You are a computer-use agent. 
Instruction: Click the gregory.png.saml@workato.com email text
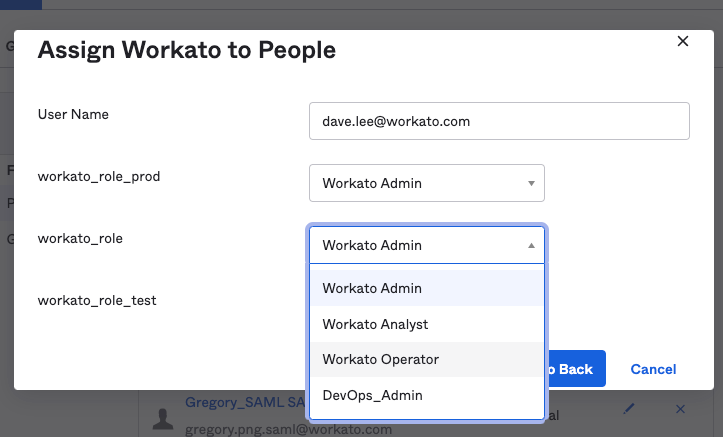point(288,429)
